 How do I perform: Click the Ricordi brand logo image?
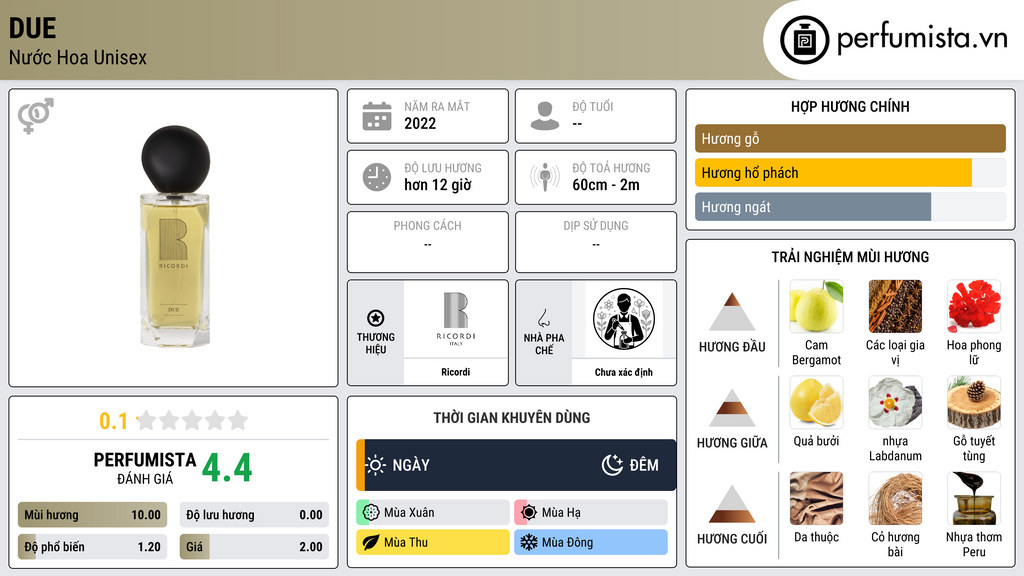coord(455,319)
